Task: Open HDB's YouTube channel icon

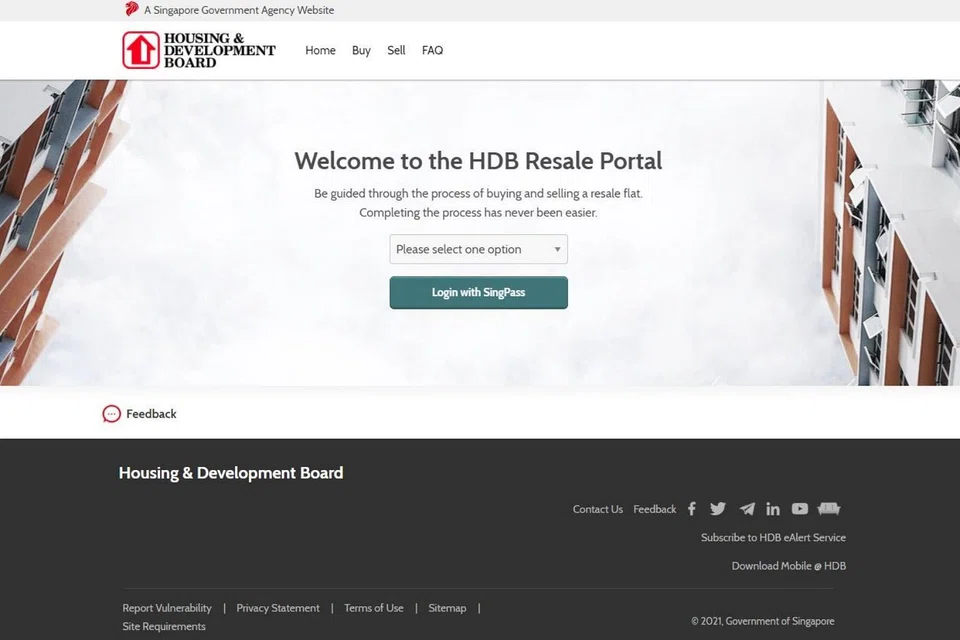Action: 800,509
